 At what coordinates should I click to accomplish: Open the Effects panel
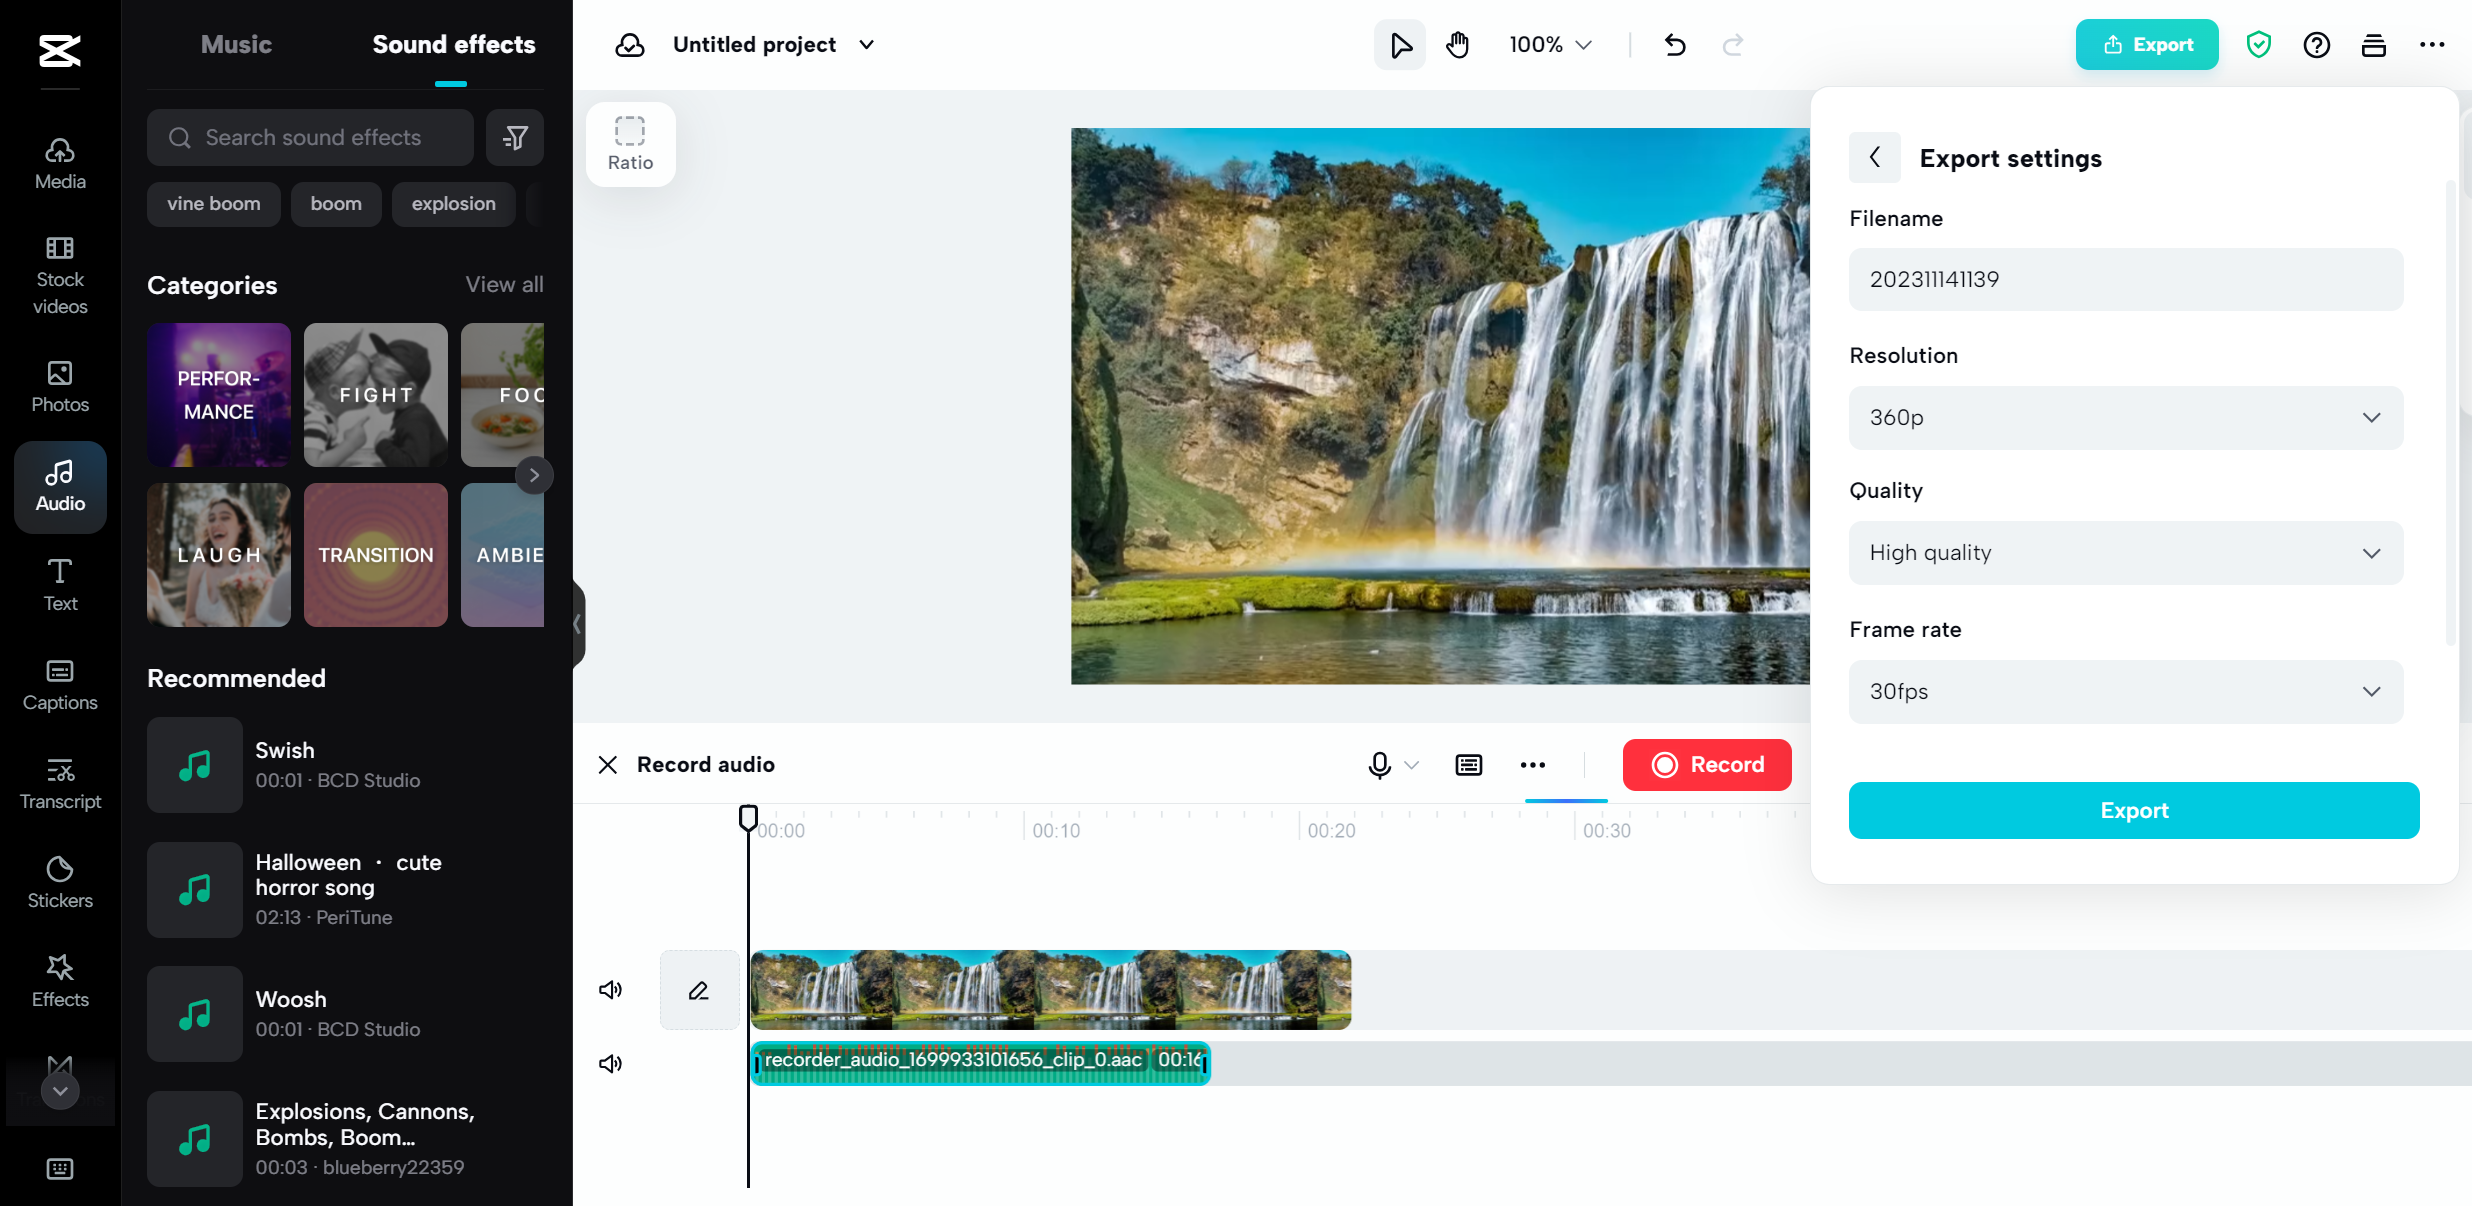tap(59, 980)
